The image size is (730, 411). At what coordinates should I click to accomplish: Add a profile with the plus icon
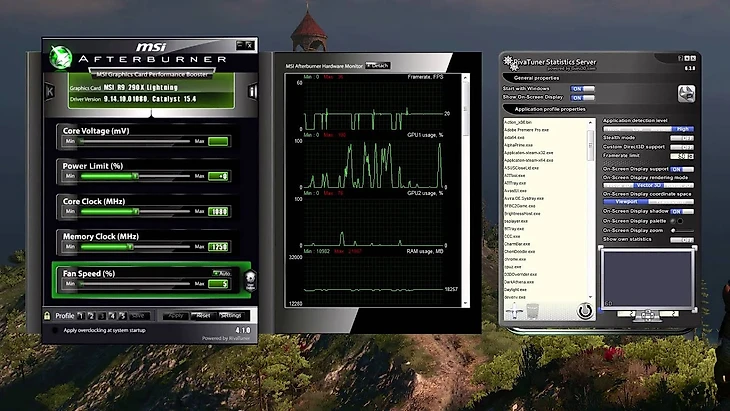click(x=514, y=311)
